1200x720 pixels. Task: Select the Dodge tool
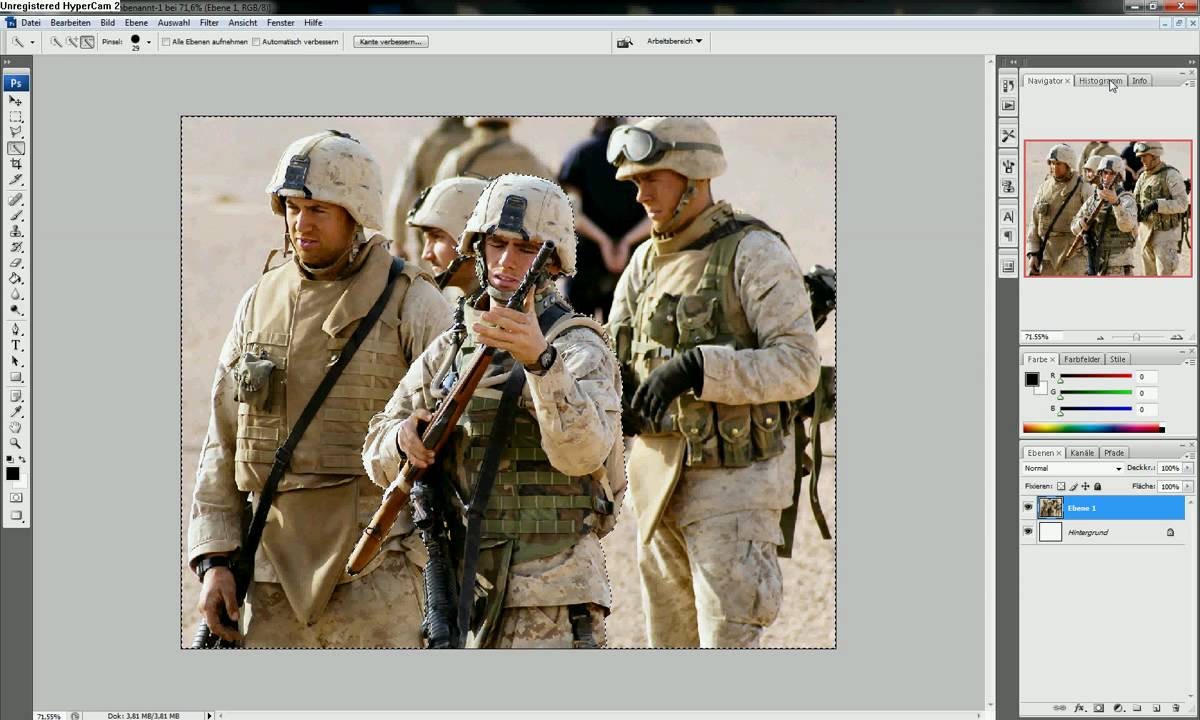coord(16,310)
